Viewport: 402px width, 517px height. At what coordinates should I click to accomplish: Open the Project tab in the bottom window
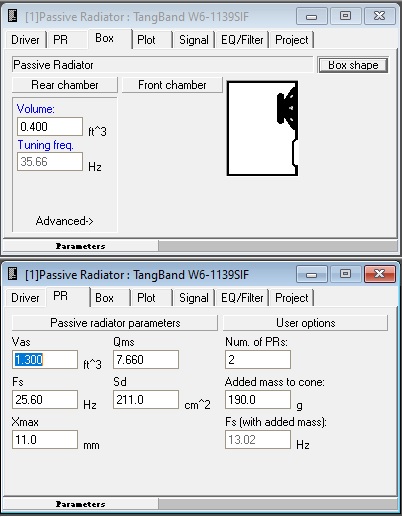292,298
